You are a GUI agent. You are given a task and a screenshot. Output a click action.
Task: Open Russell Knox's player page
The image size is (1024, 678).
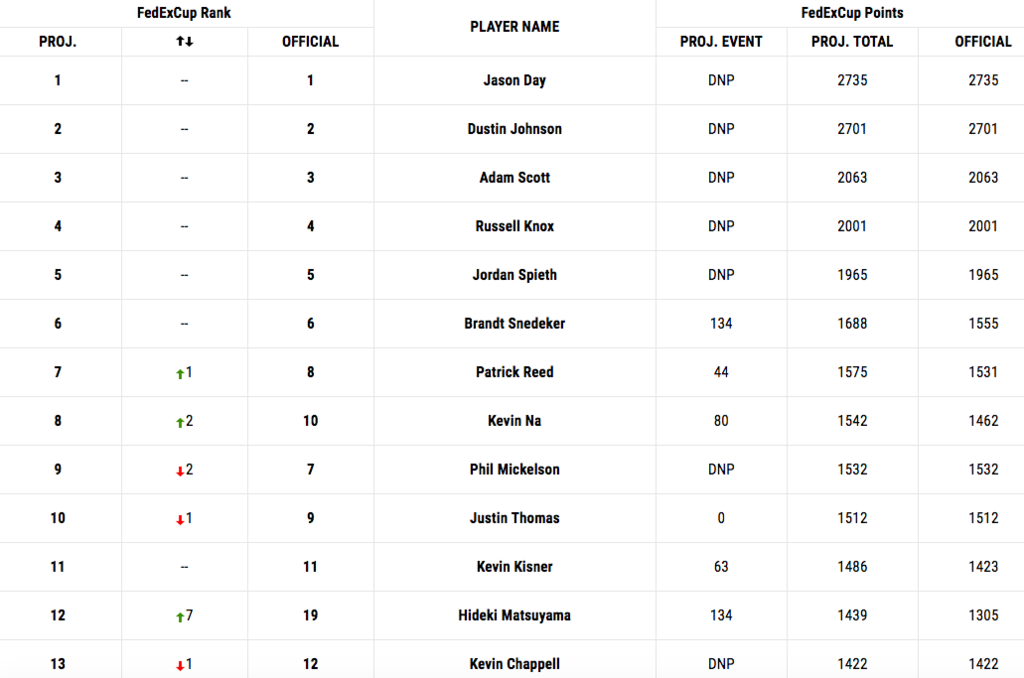pyautogui.click(x=515, y=226)
